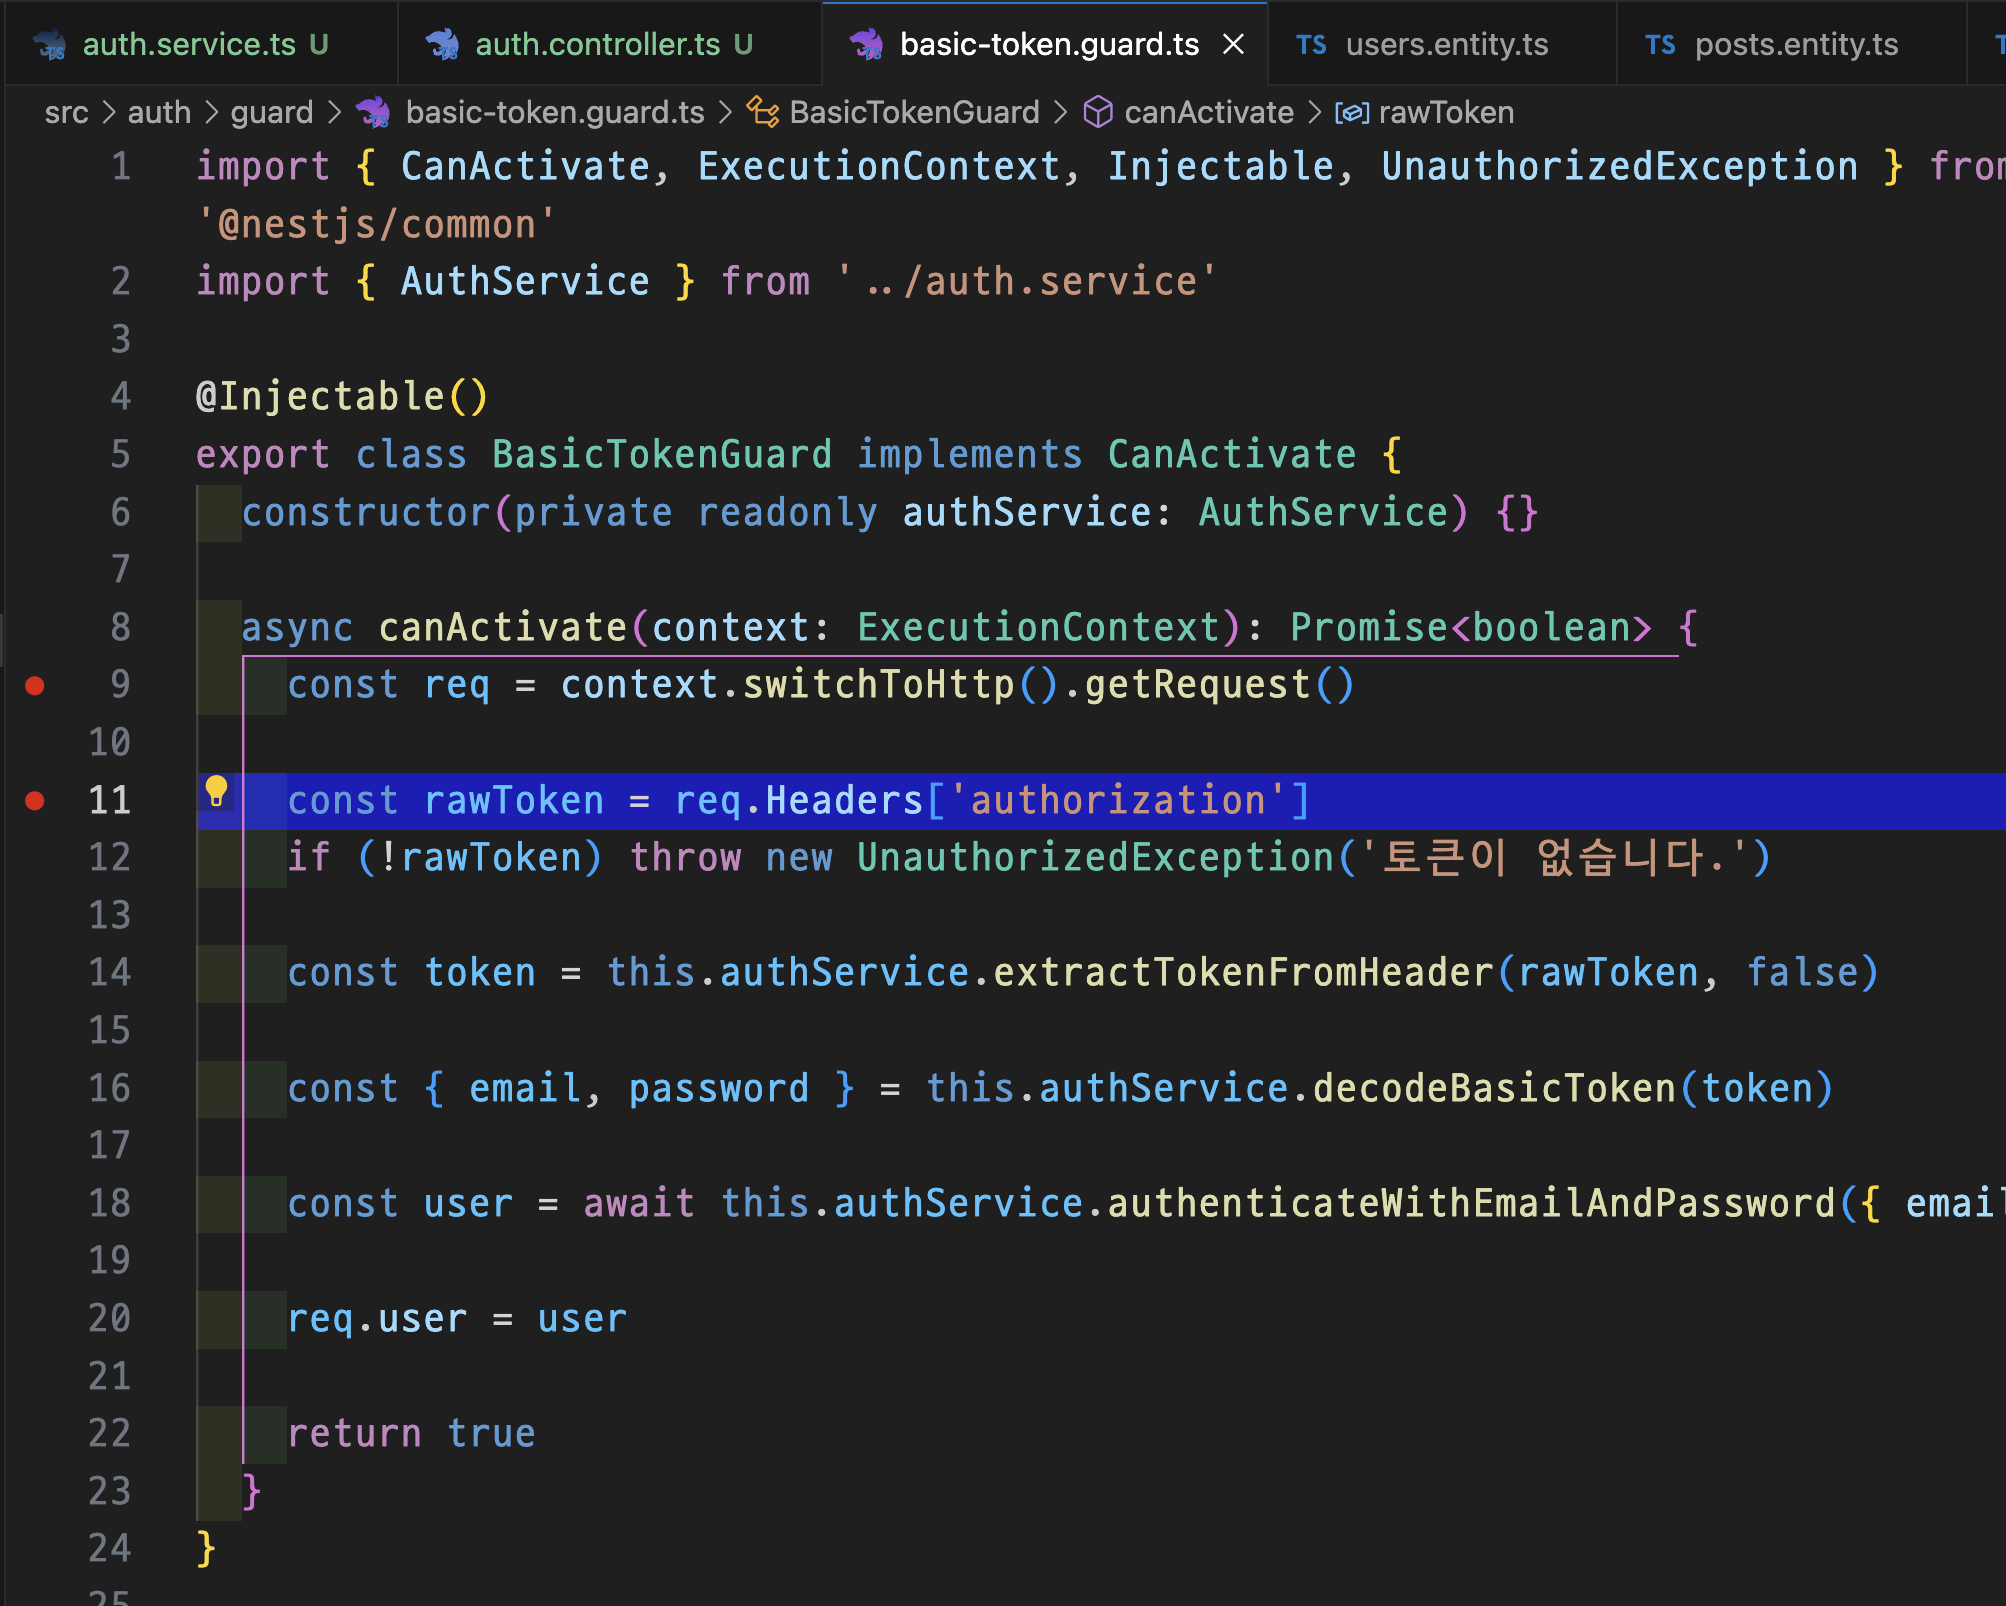Open the users.entity.ts tab
Image resolution: width=2006 pixels, height=1606 pixels.
1442,44
